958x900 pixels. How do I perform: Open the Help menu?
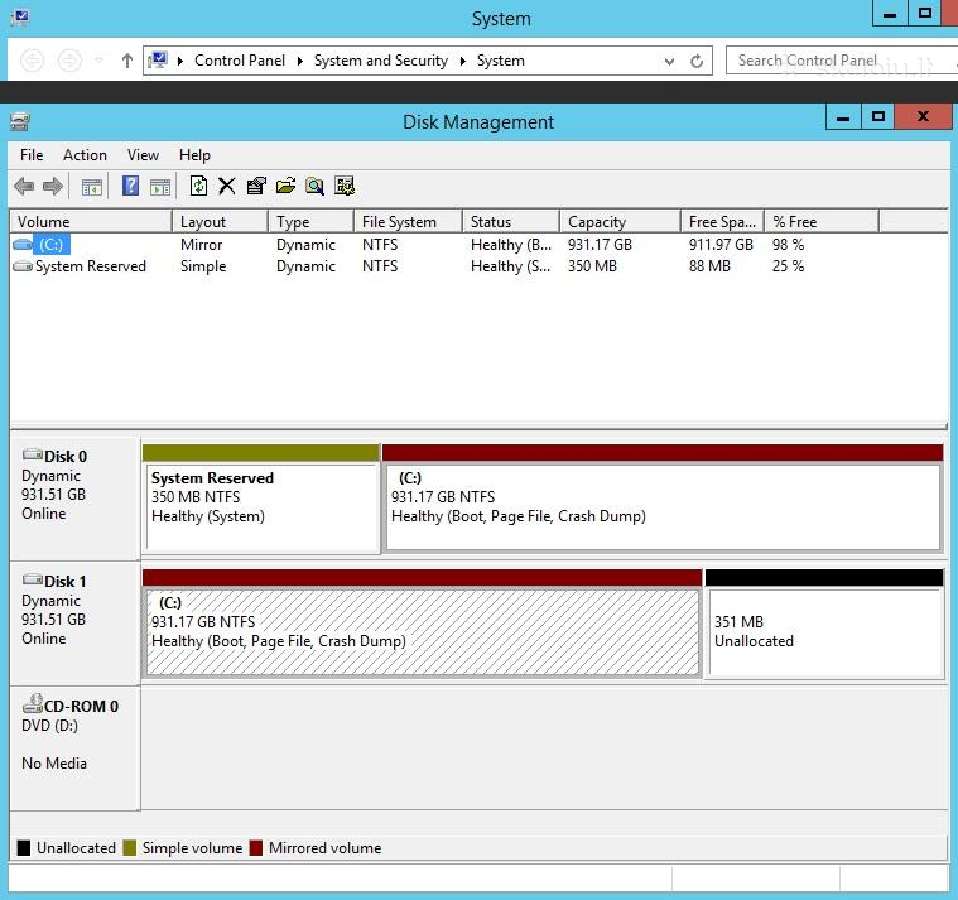coord(195,155)
